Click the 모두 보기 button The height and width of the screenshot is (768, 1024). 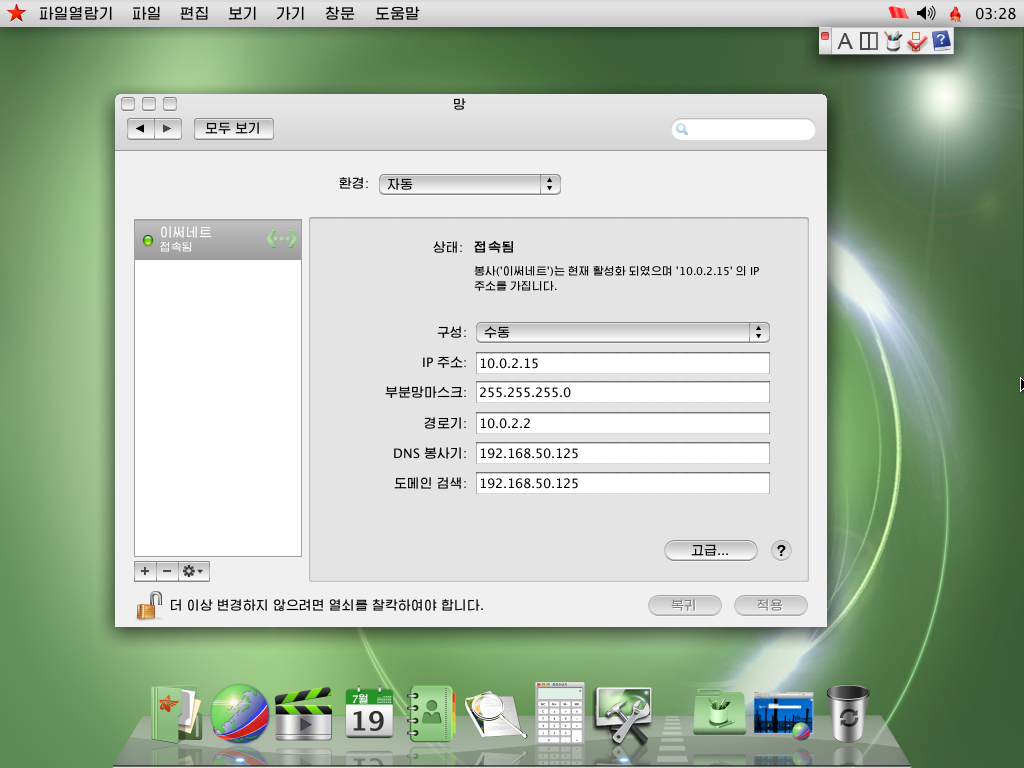[x=233, y=129]
